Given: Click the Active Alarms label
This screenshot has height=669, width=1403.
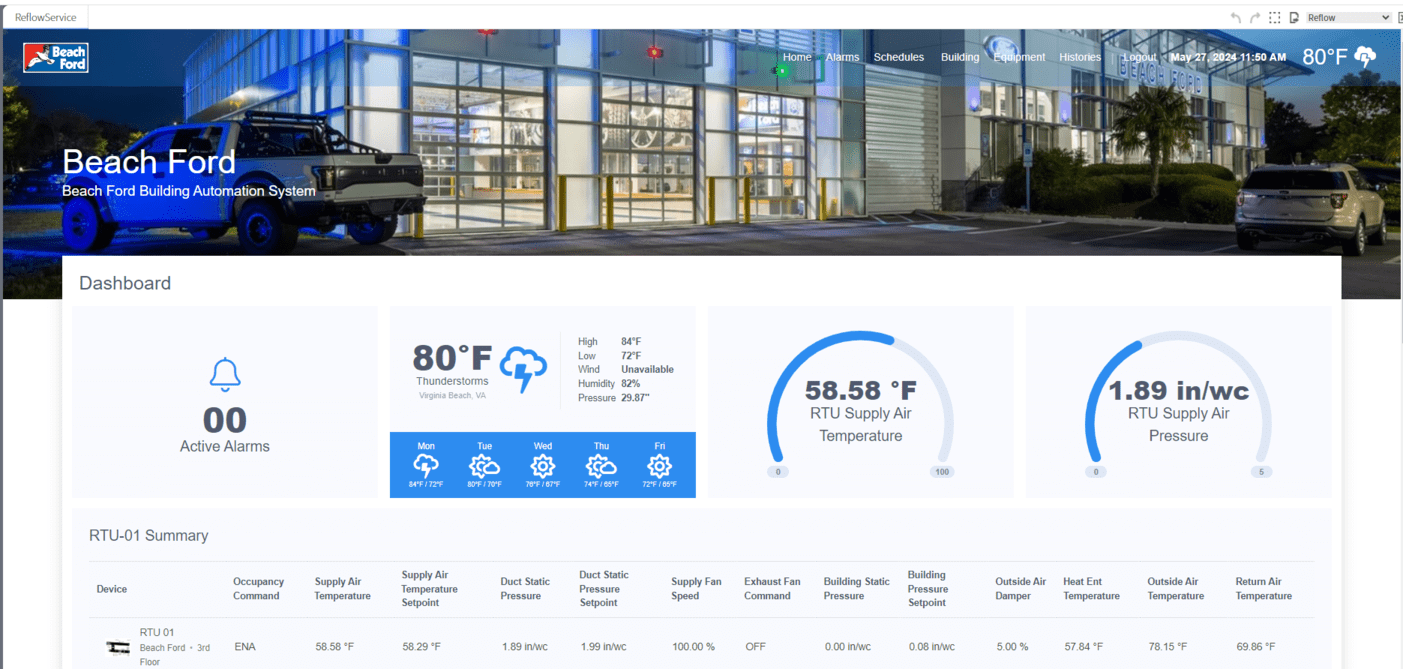Looking at the screenshot, I should [x=225, y=446].
